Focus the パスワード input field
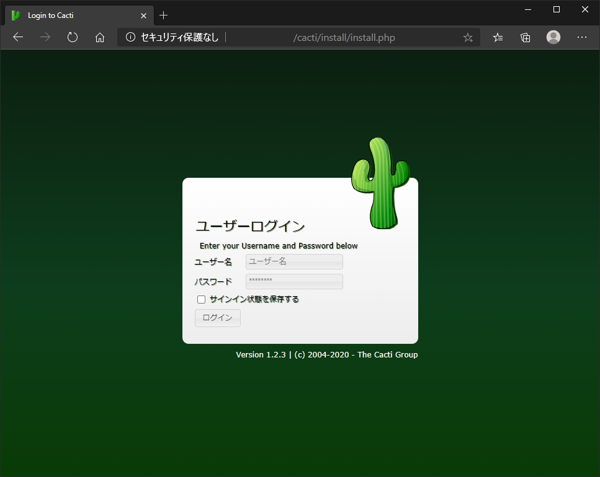 pyautogui.click(x=294, y=281)
